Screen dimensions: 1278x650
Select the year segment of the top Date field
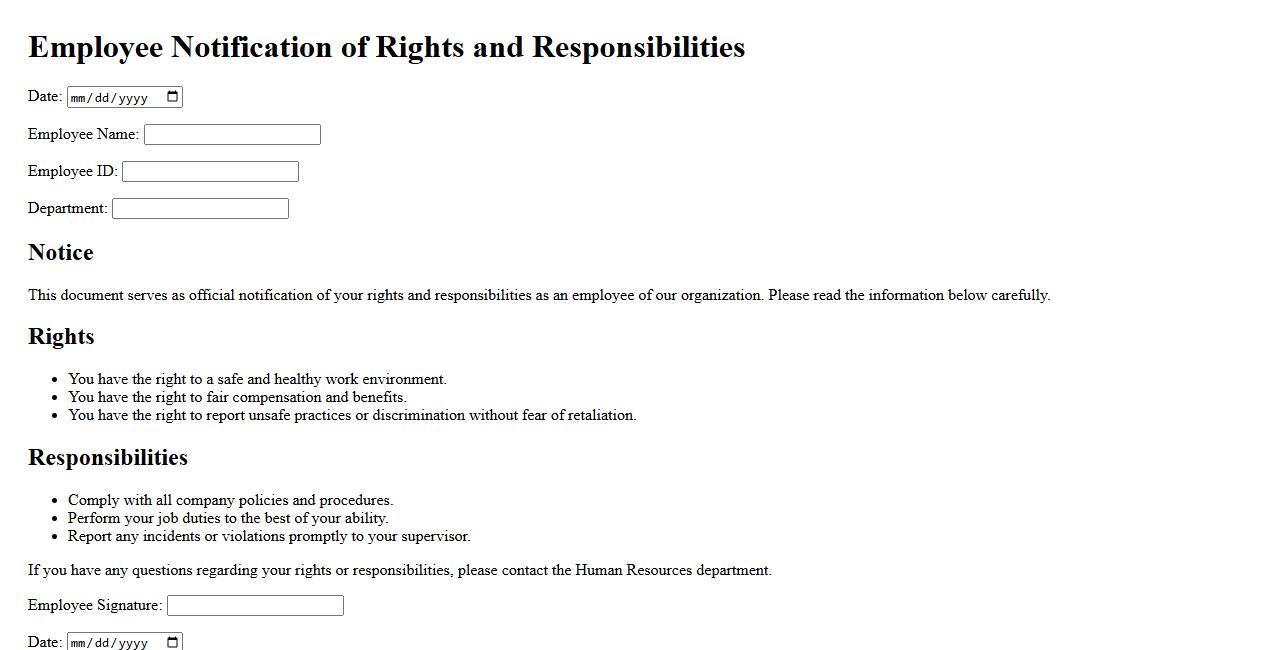tap(133, 98)
